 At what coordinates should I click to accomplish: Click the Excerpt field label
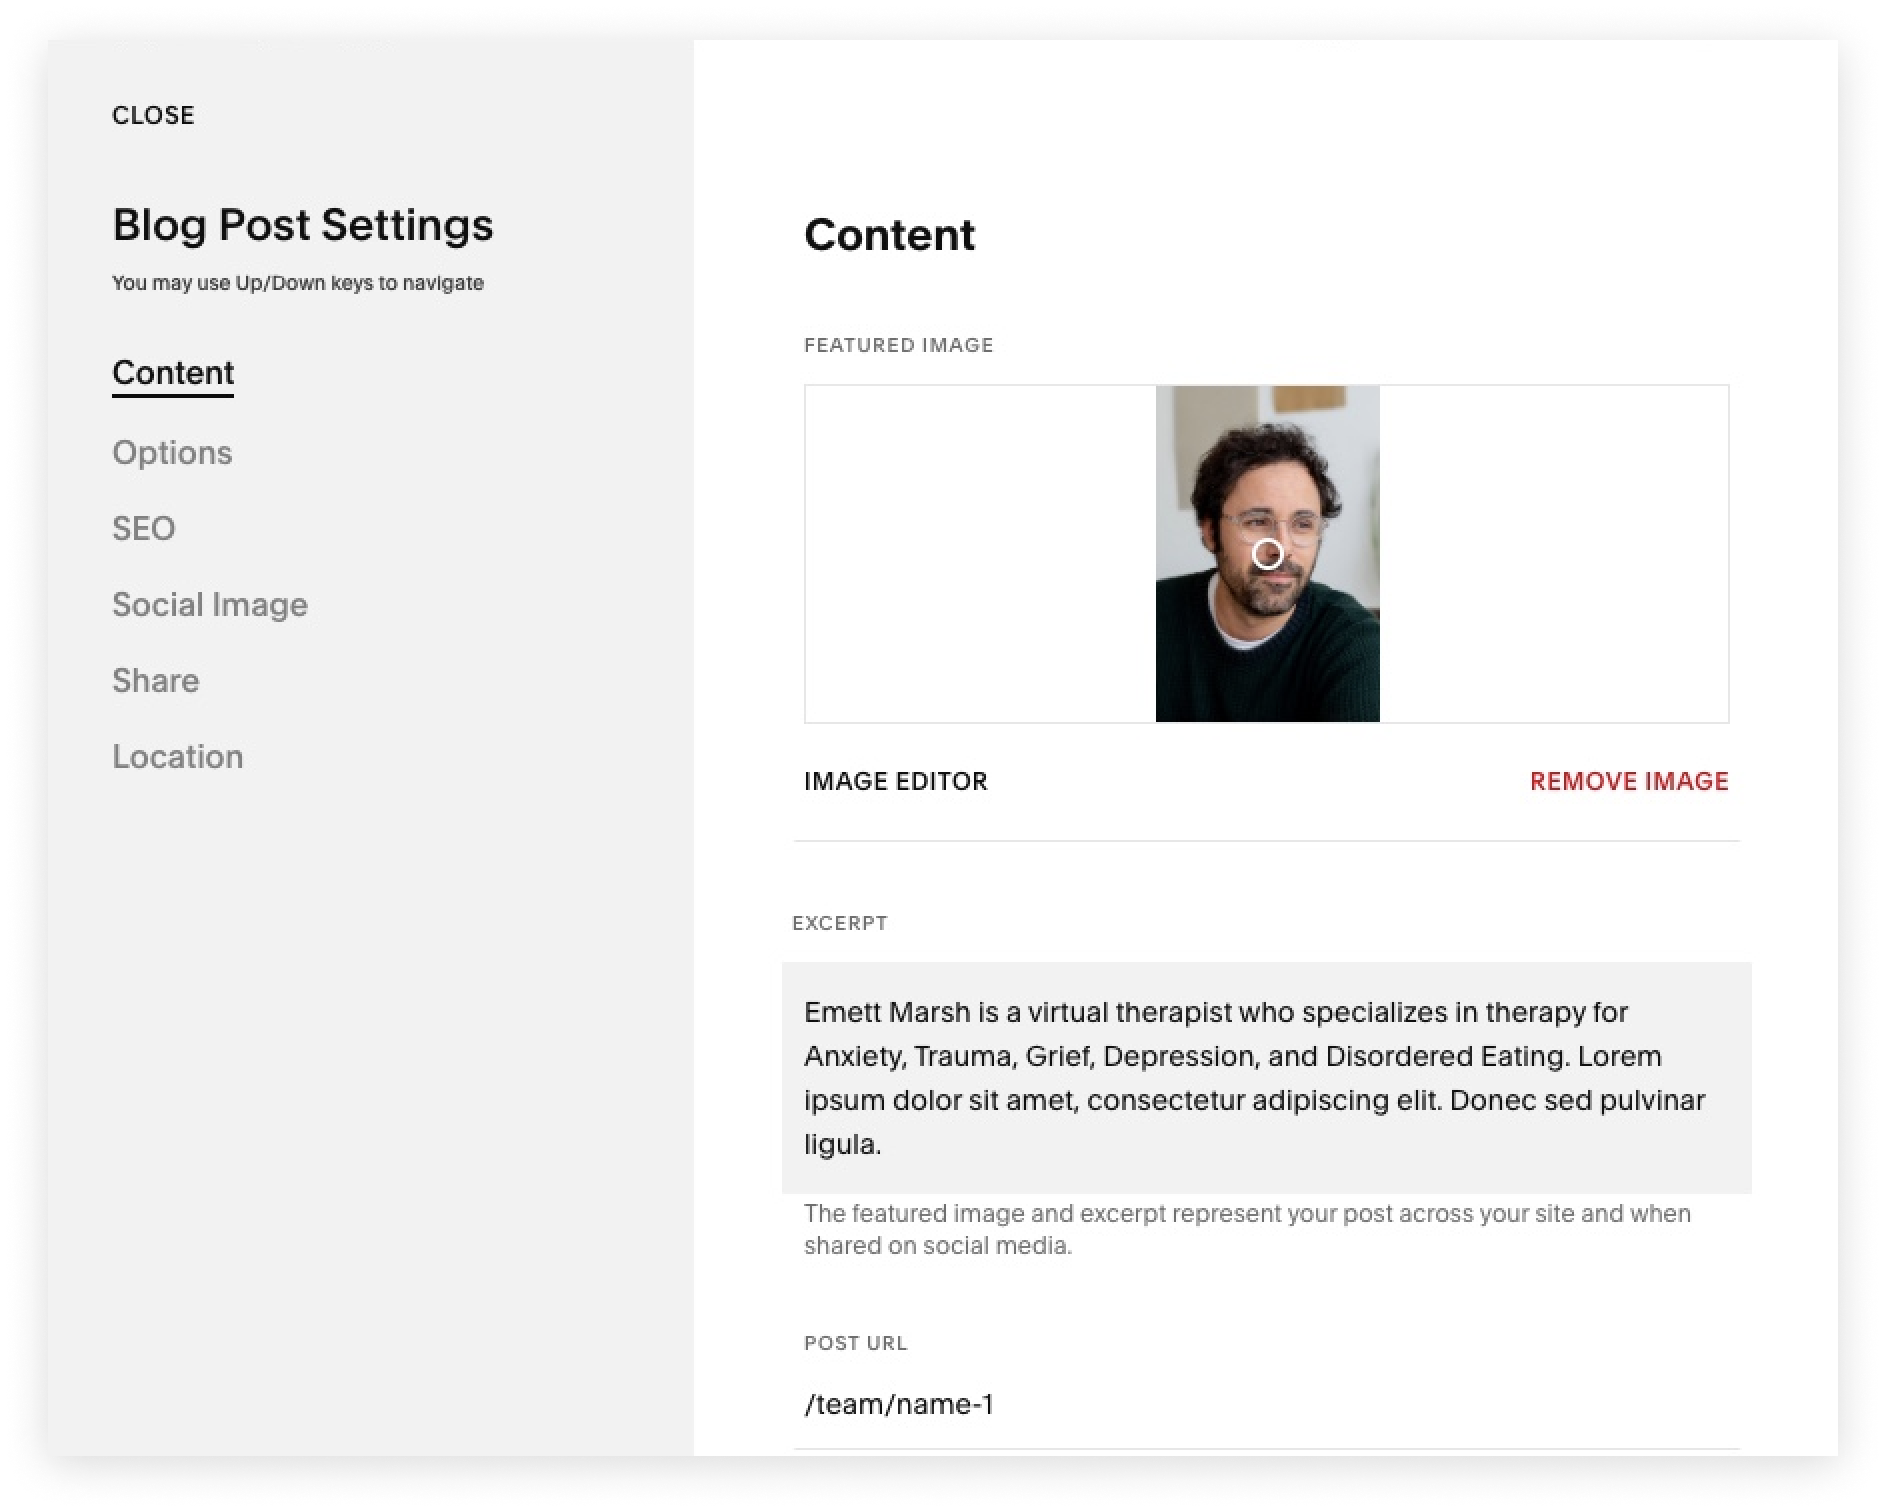coord(840,923)
